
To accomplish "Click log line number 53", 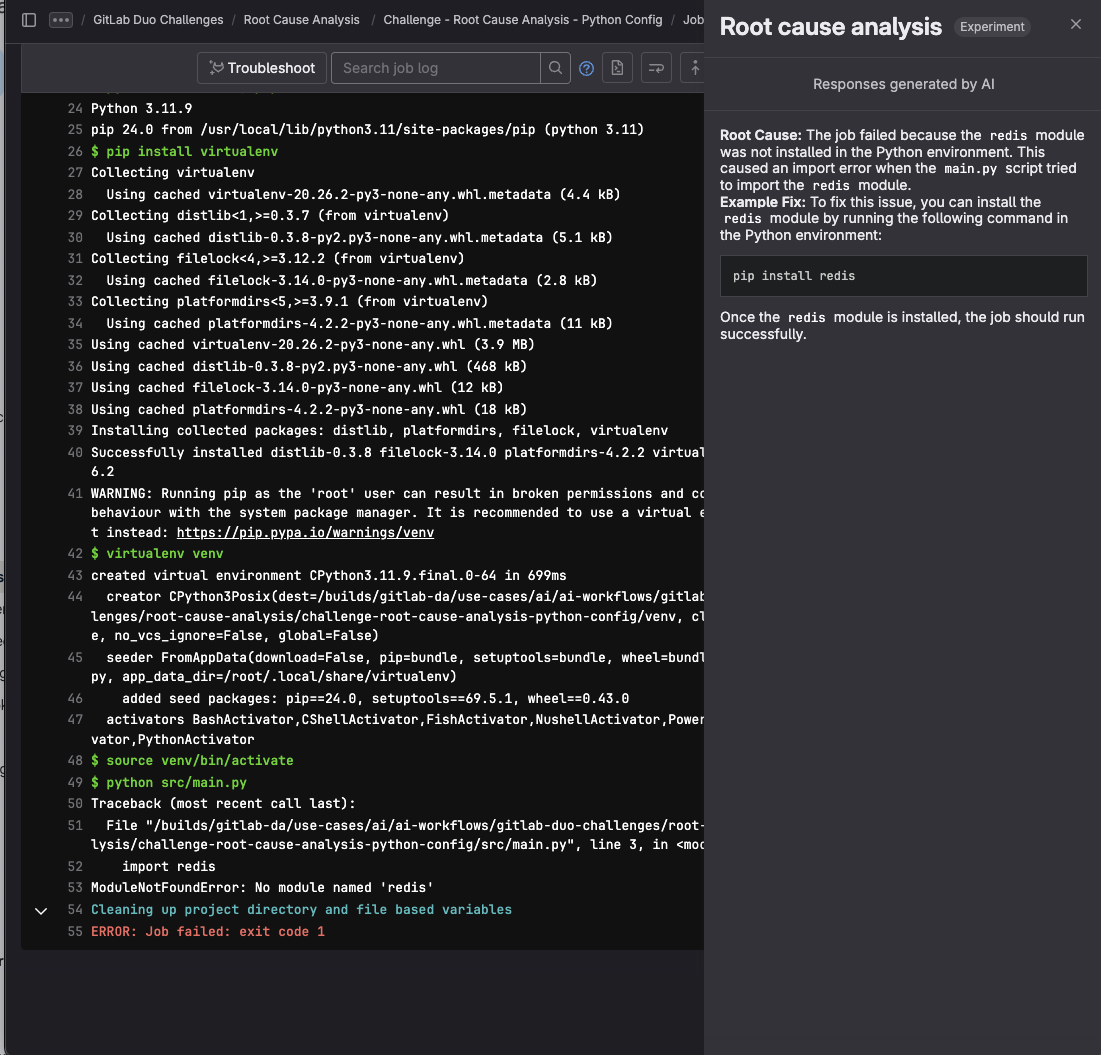I will pos(75,888).
